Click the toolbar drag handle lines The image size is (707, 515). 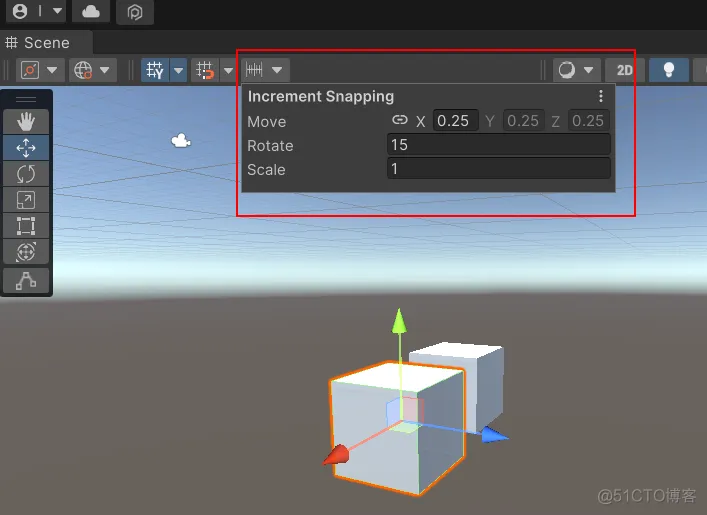(26, 99)
